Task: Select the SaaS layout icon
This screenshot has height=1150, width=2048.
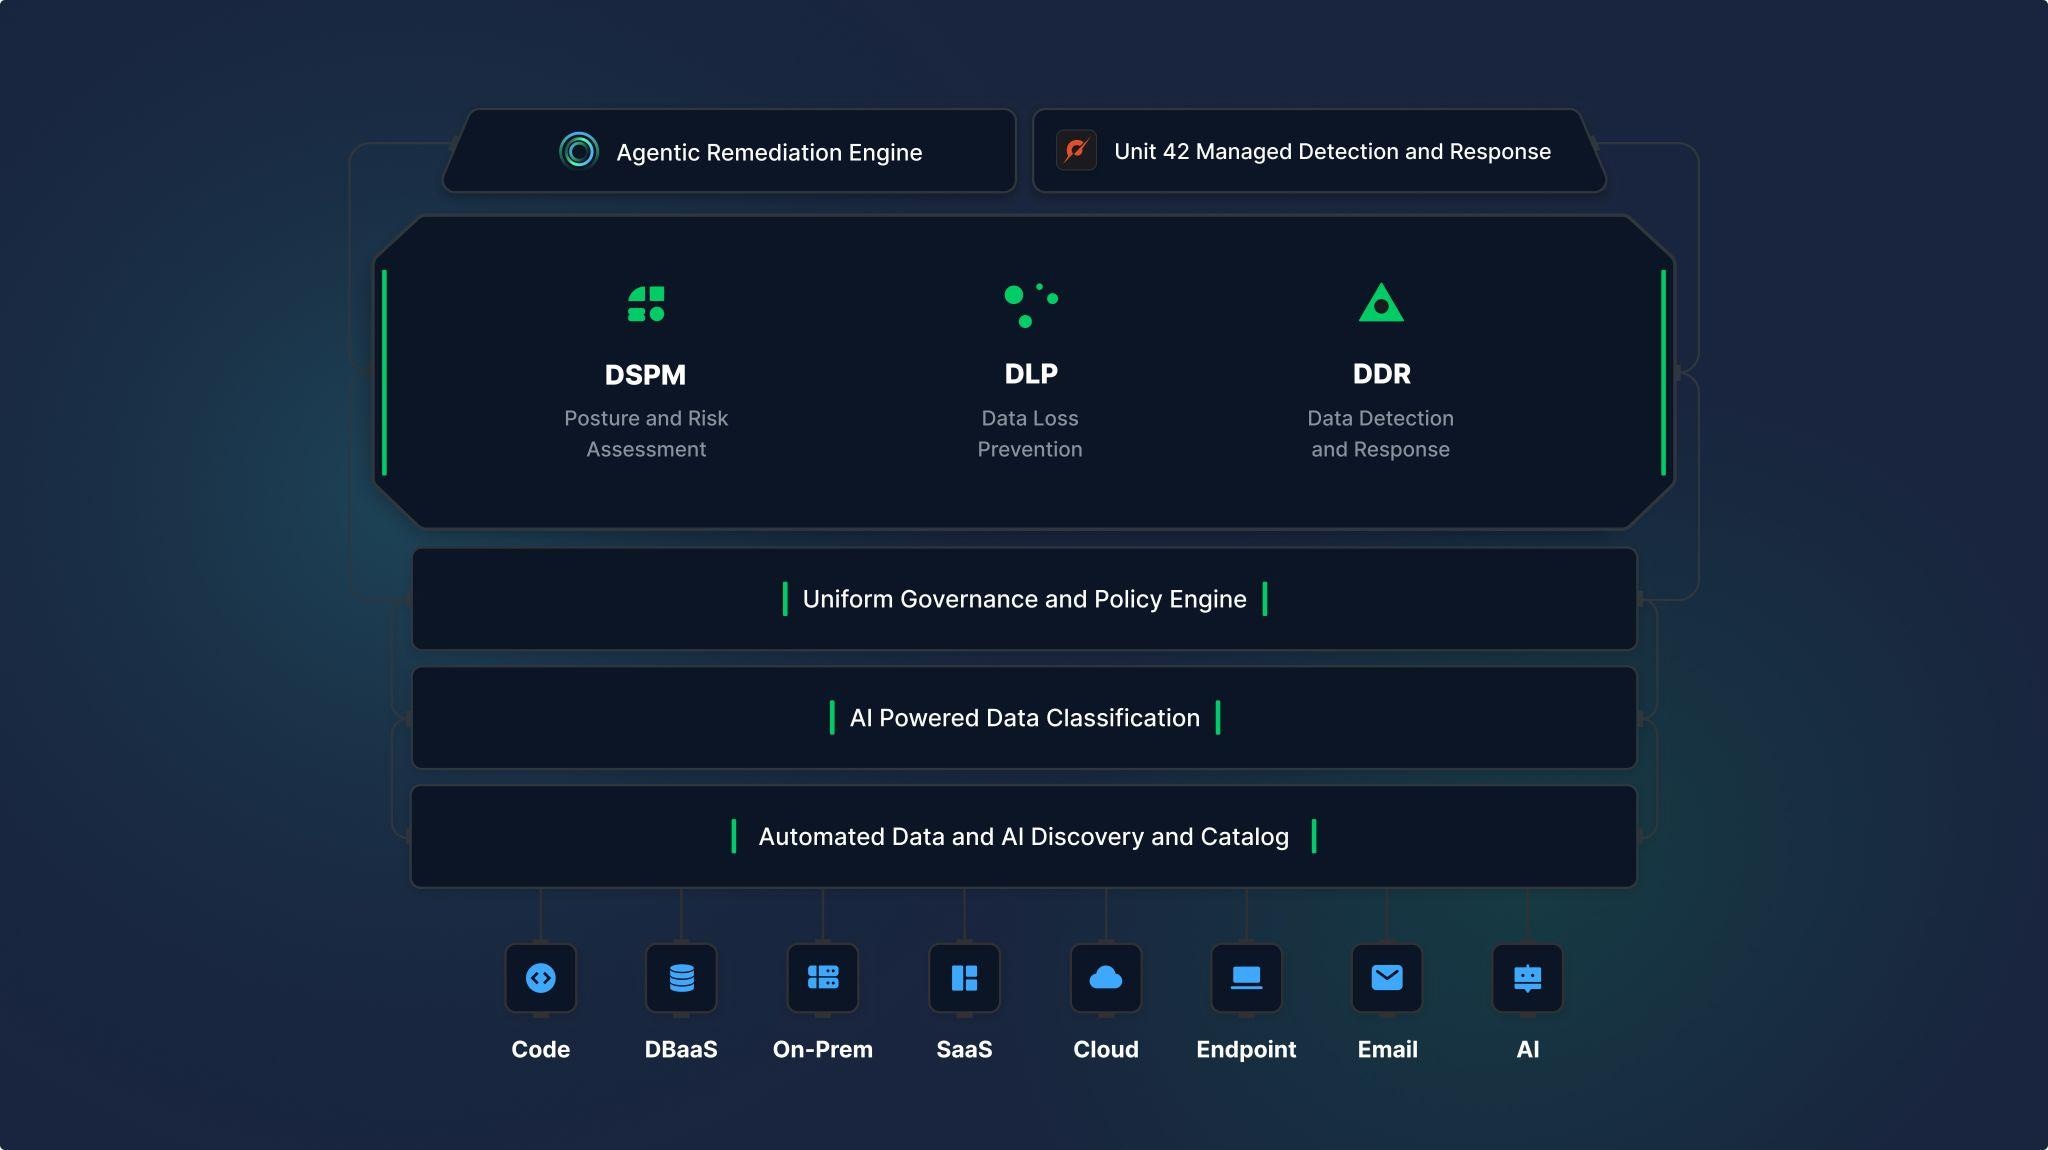Action: tap(964, 978)
